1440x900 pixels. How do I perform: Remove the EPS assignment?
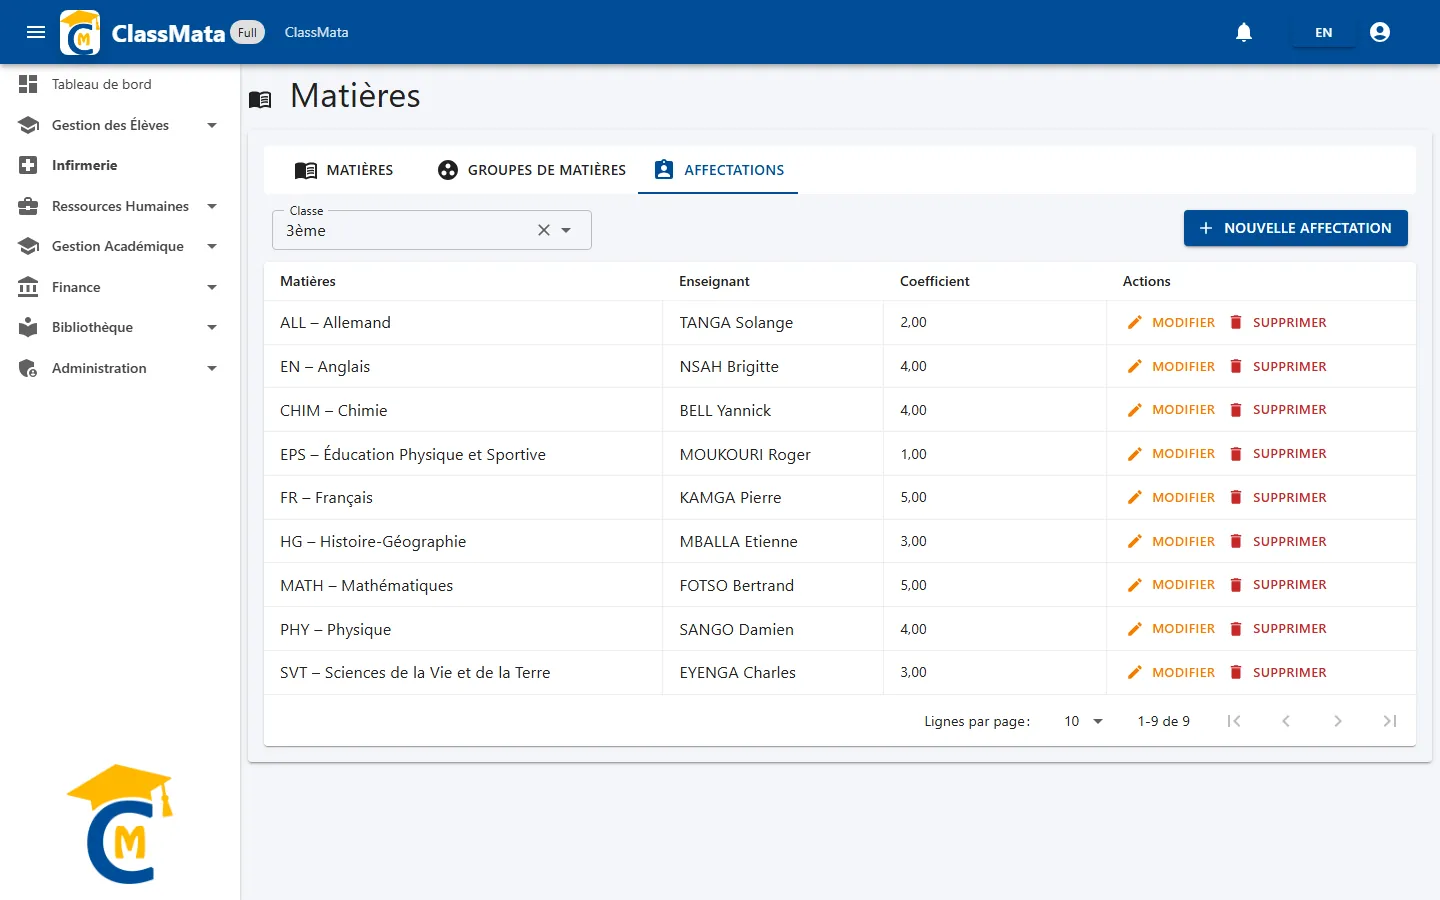(1277, 453)
